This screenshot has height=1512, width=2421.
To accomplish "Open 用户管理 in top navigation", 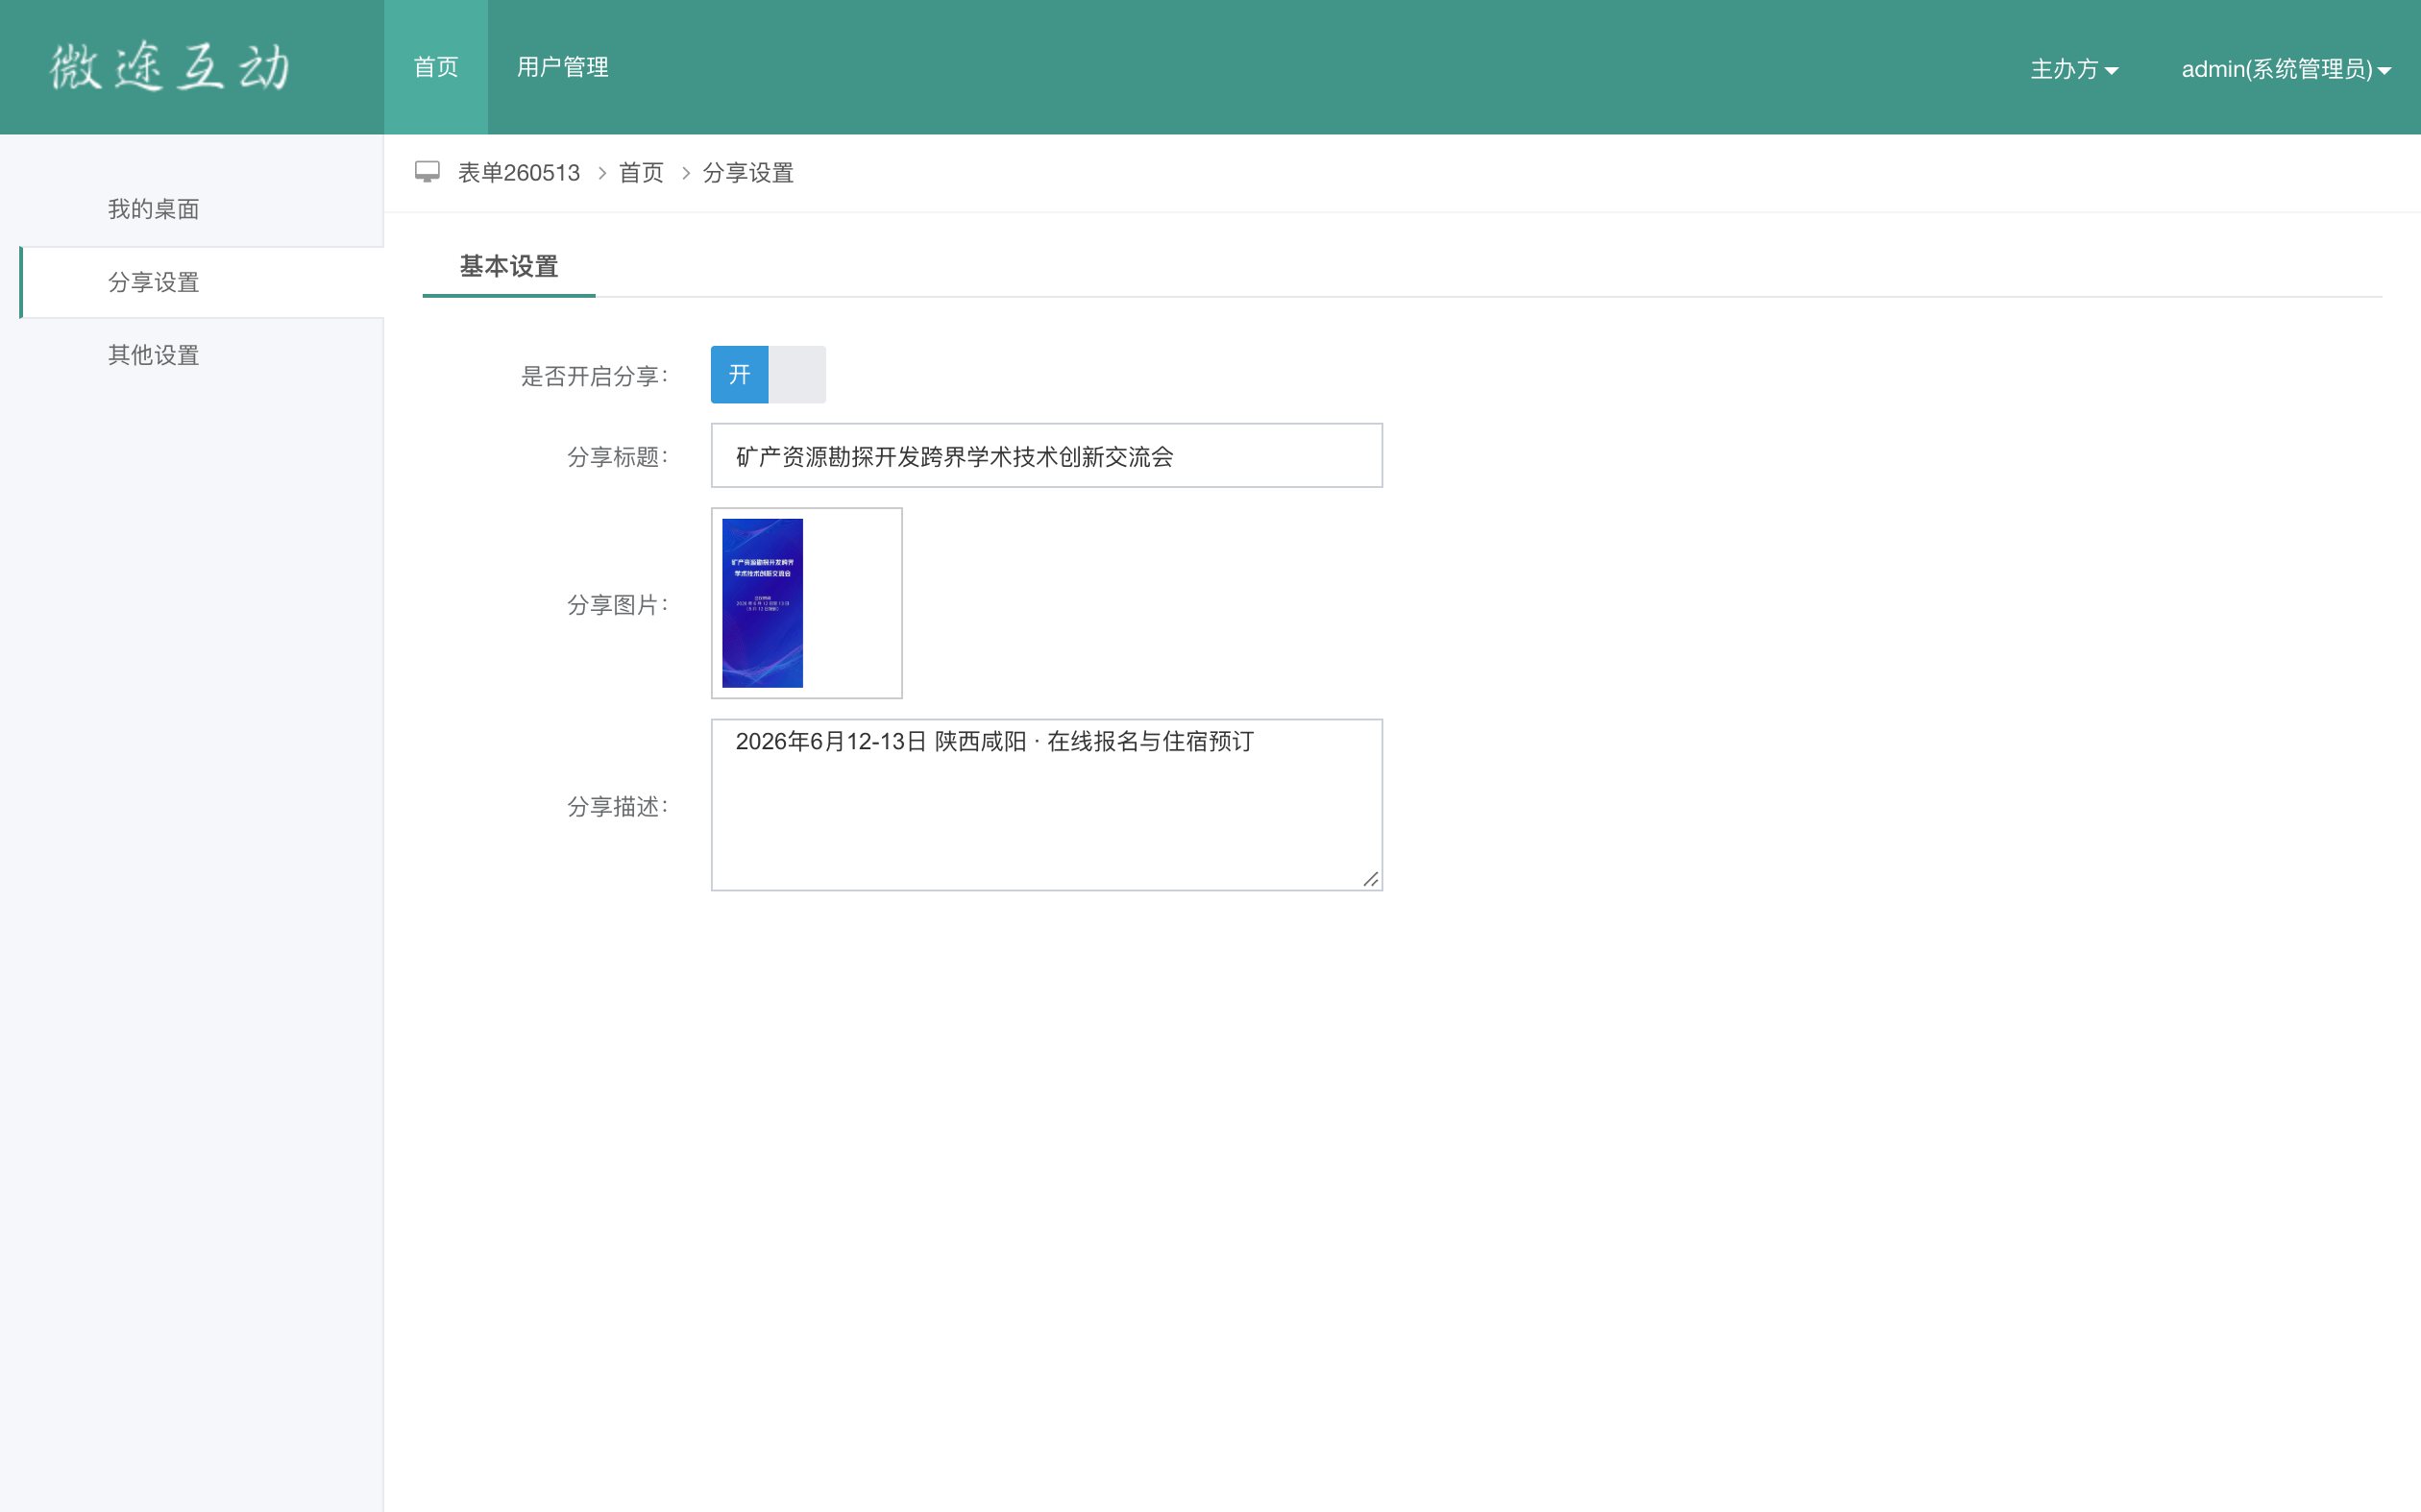I will (x=563, y=67).
